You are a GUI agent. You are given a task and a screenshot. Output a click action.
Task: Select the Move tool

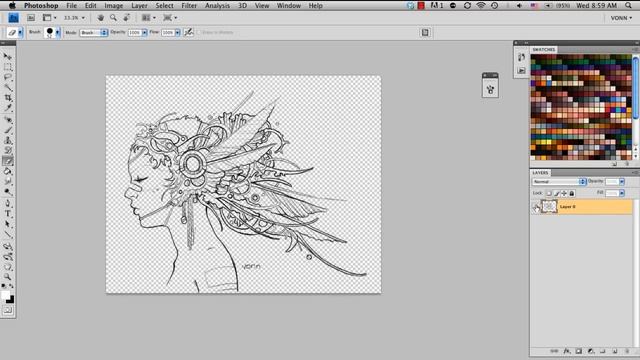coord(7,56)
